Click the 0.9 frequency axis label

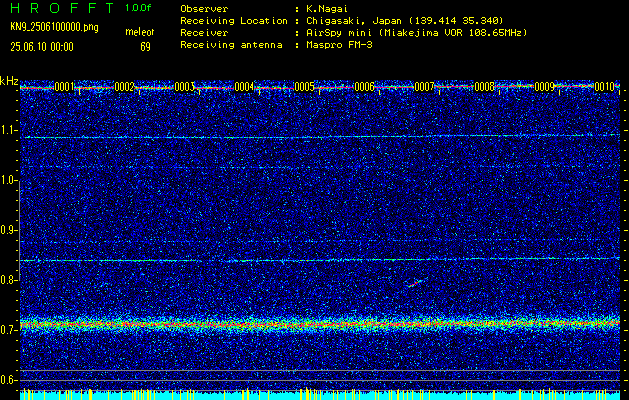(9, 230)
